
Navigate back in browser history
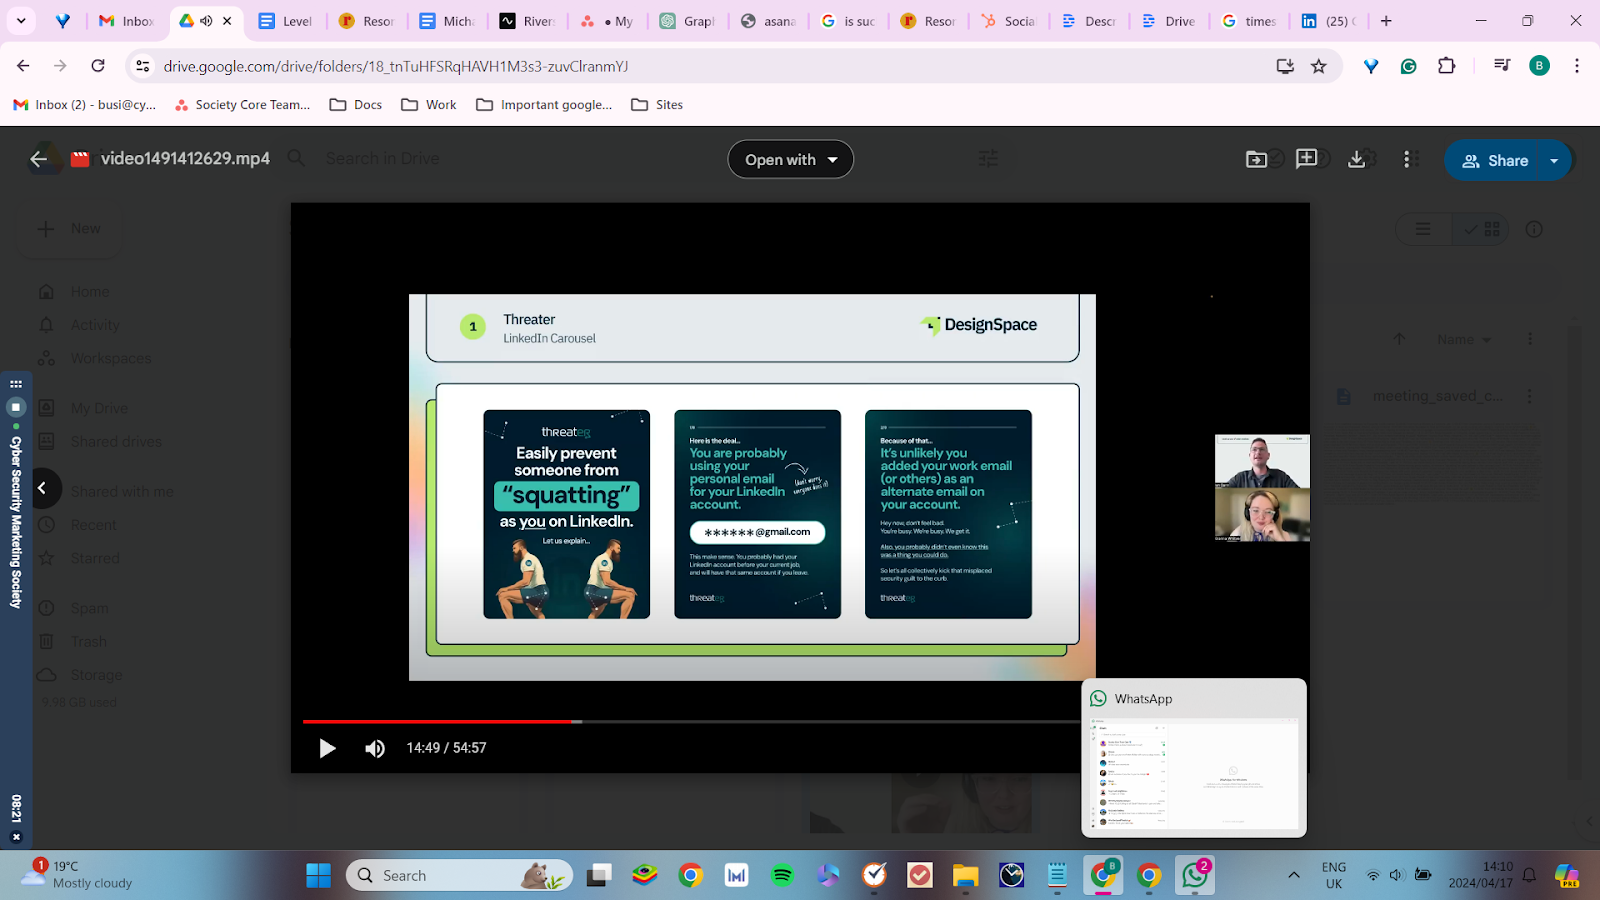(x=23, y=66)
